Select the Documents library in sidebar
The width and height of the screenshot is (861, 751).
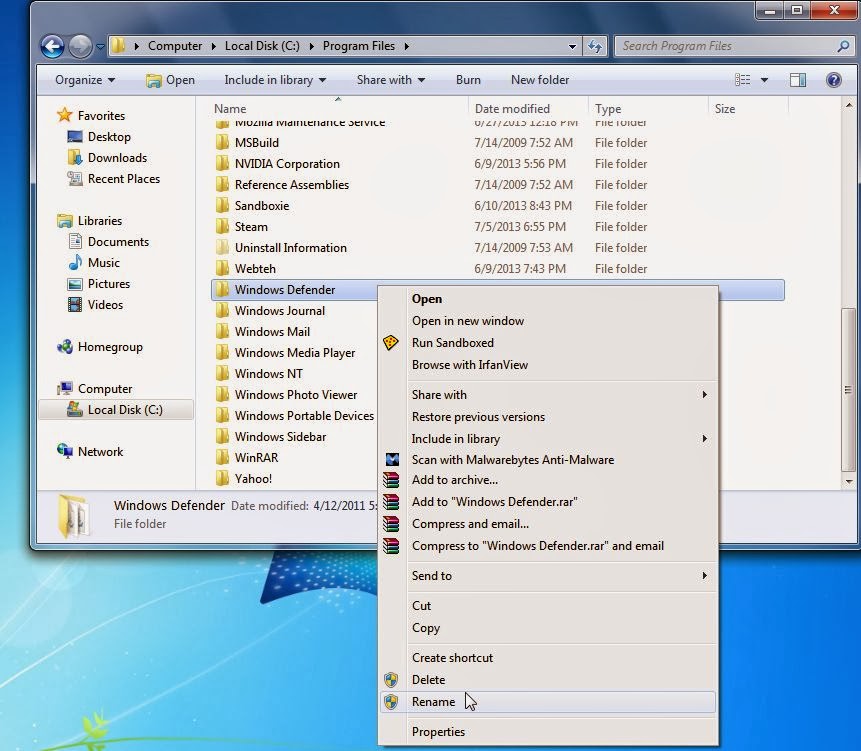[x=118, y=242]
